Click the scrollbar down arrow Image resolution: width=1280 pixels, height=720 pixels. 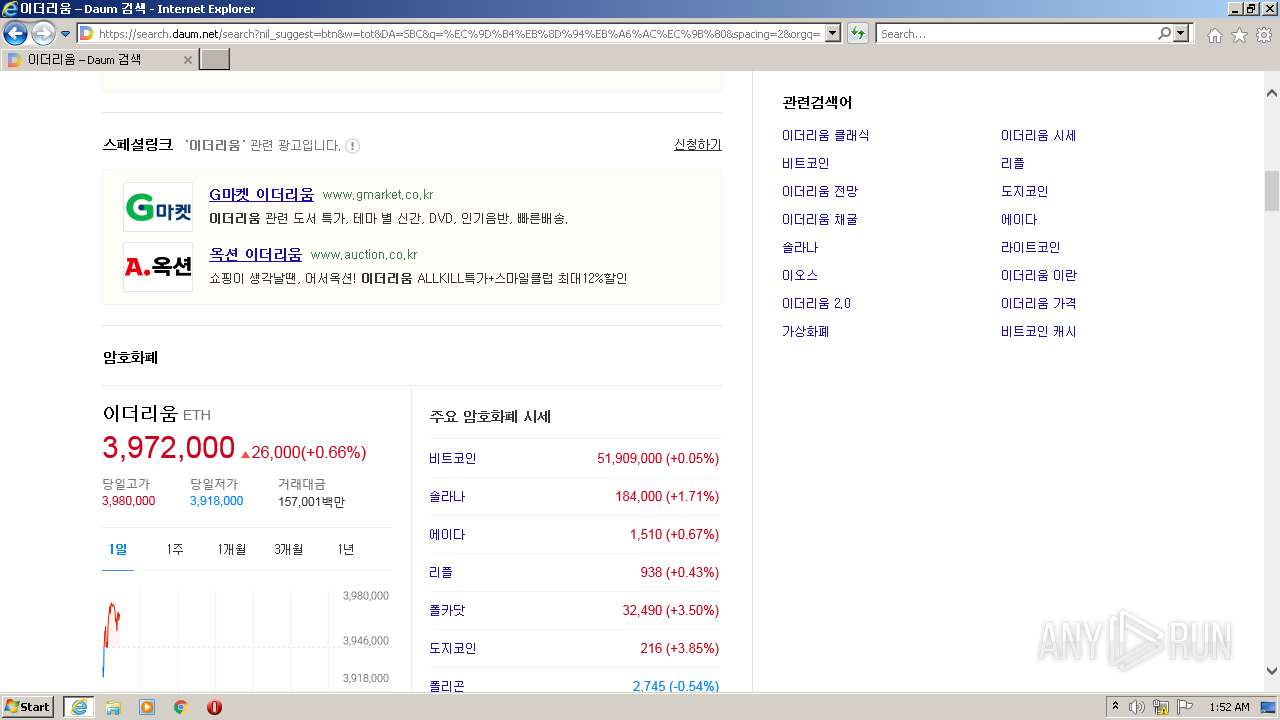1272,671
